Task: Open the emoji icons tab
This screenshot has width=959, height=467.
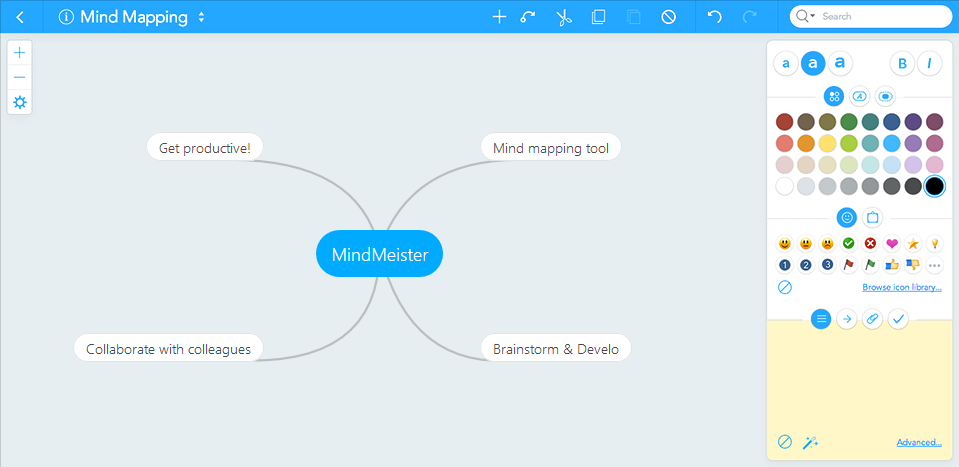Action: tap(847, 217)
